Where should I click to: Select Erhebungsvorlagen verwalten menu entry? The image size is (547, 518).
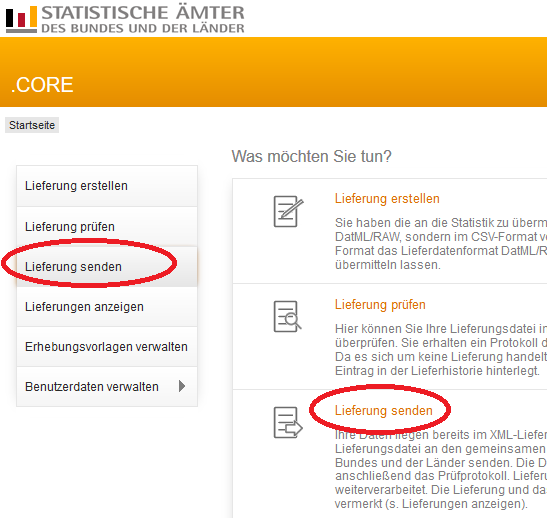coord(107,347)
